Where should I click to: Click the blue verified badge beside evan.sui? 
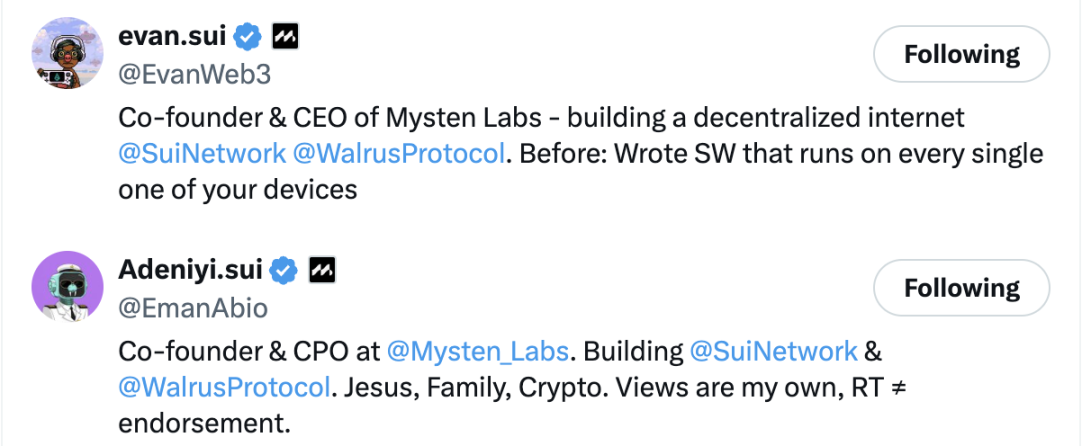click(x=247, y=38)
